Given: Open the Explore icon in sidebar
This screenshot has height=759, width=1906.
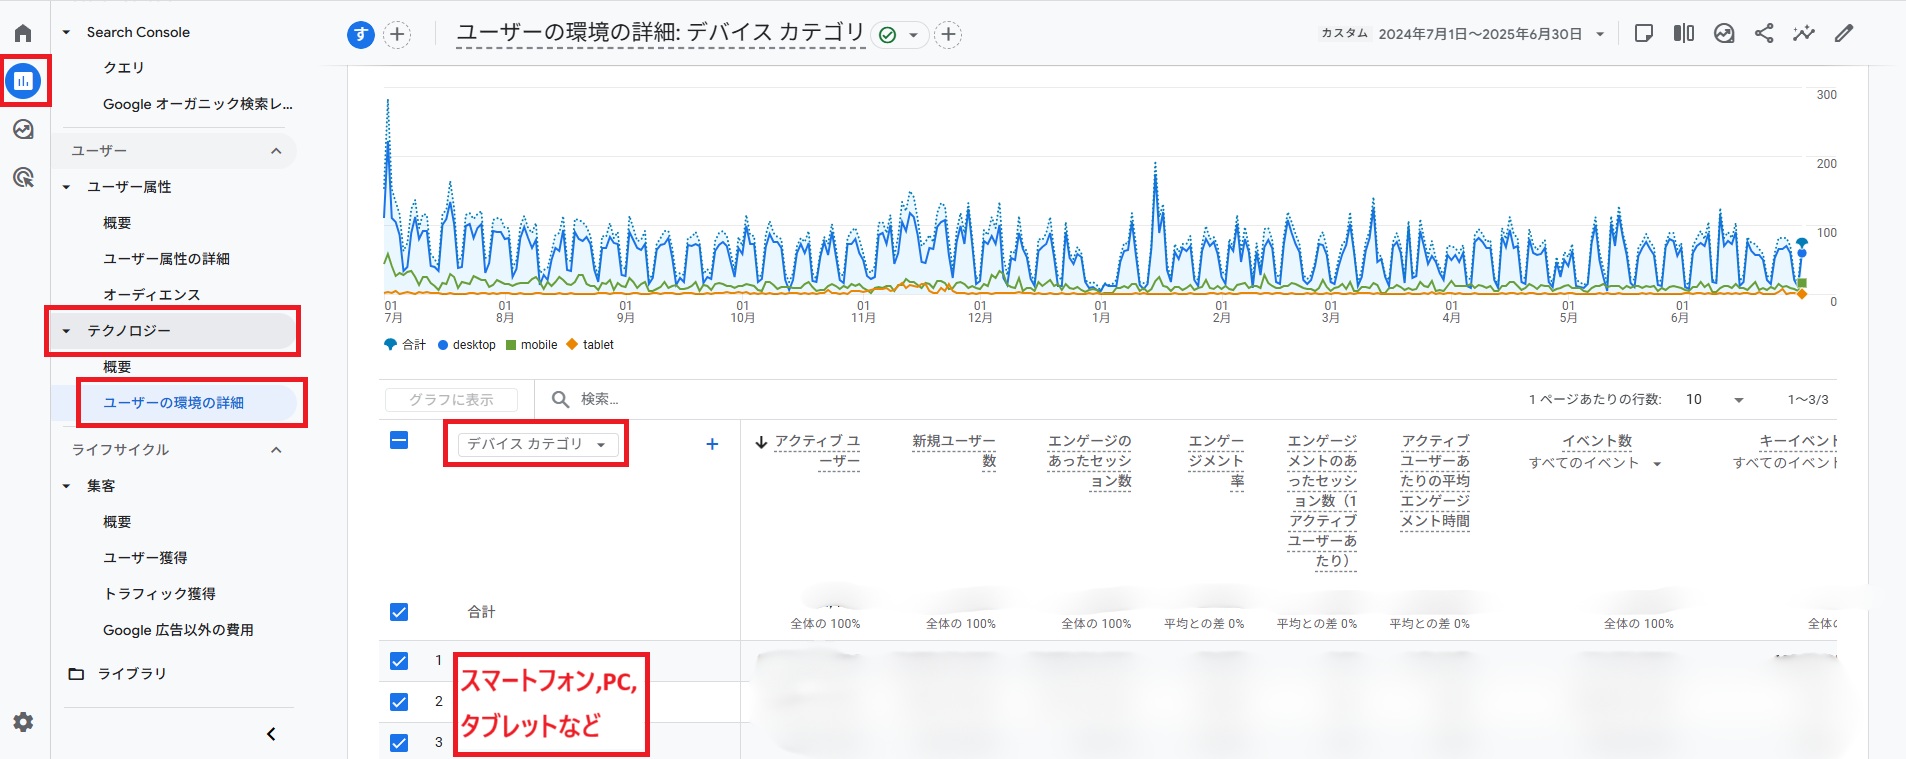Looking at the screenshot, I should coord(23,129).
